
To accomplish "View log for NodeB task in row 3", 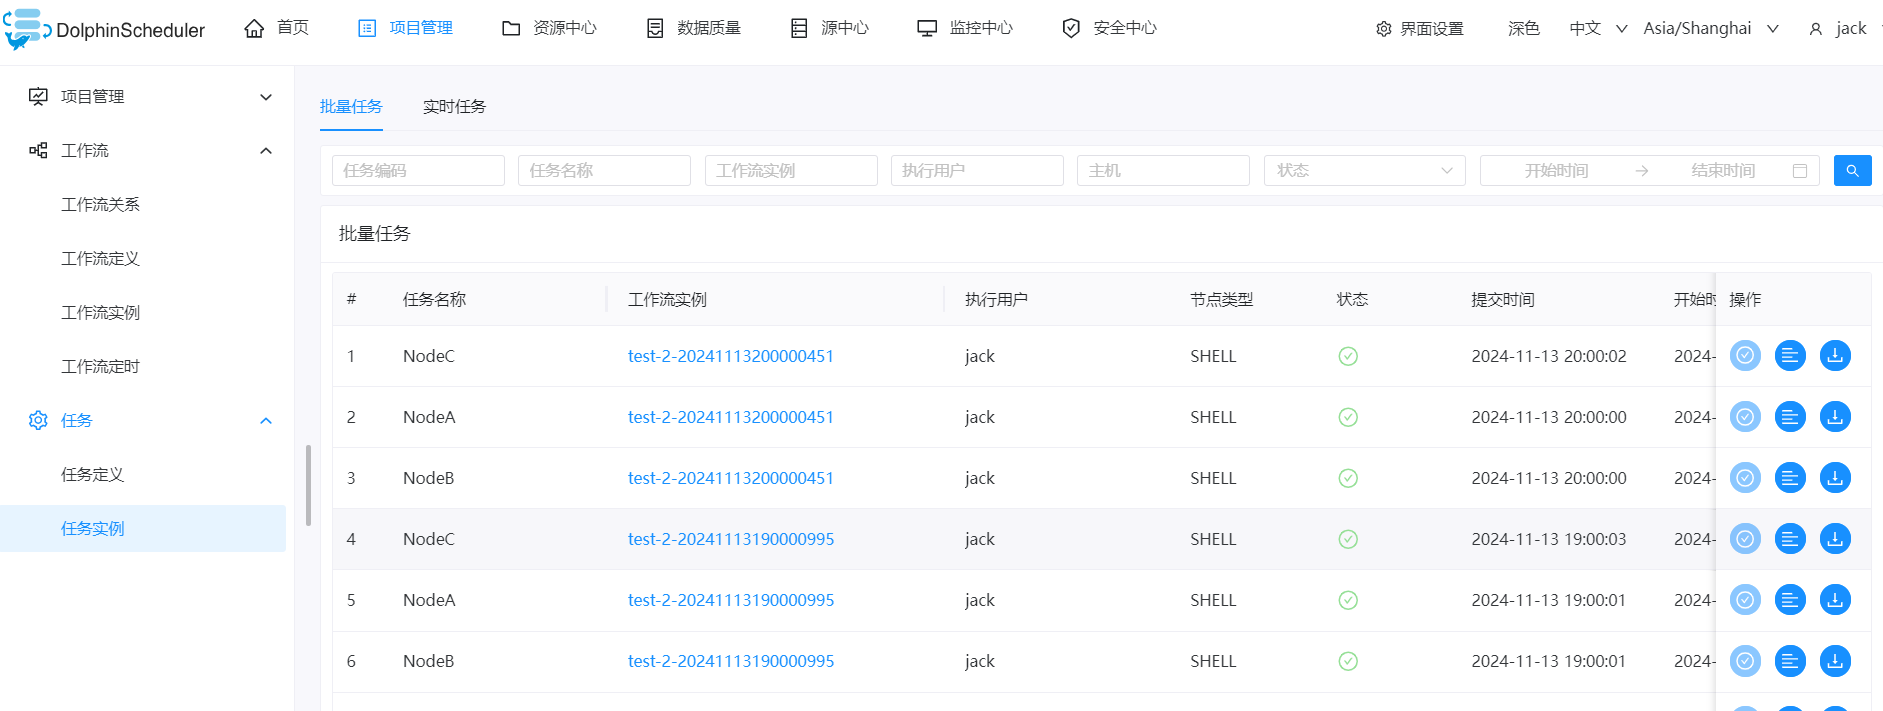I will [1790, 478].
